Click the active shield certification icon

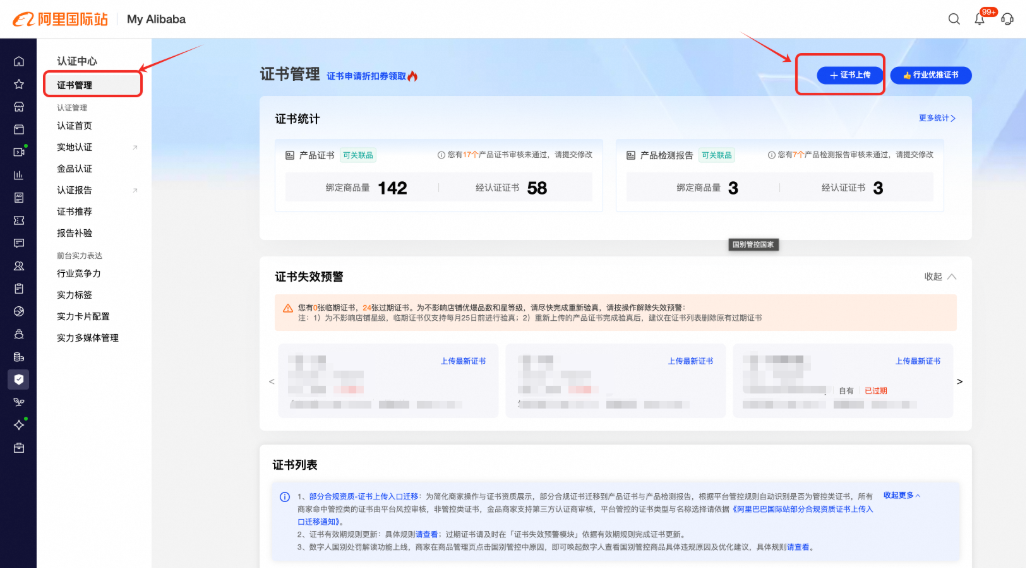click(19, 380)
